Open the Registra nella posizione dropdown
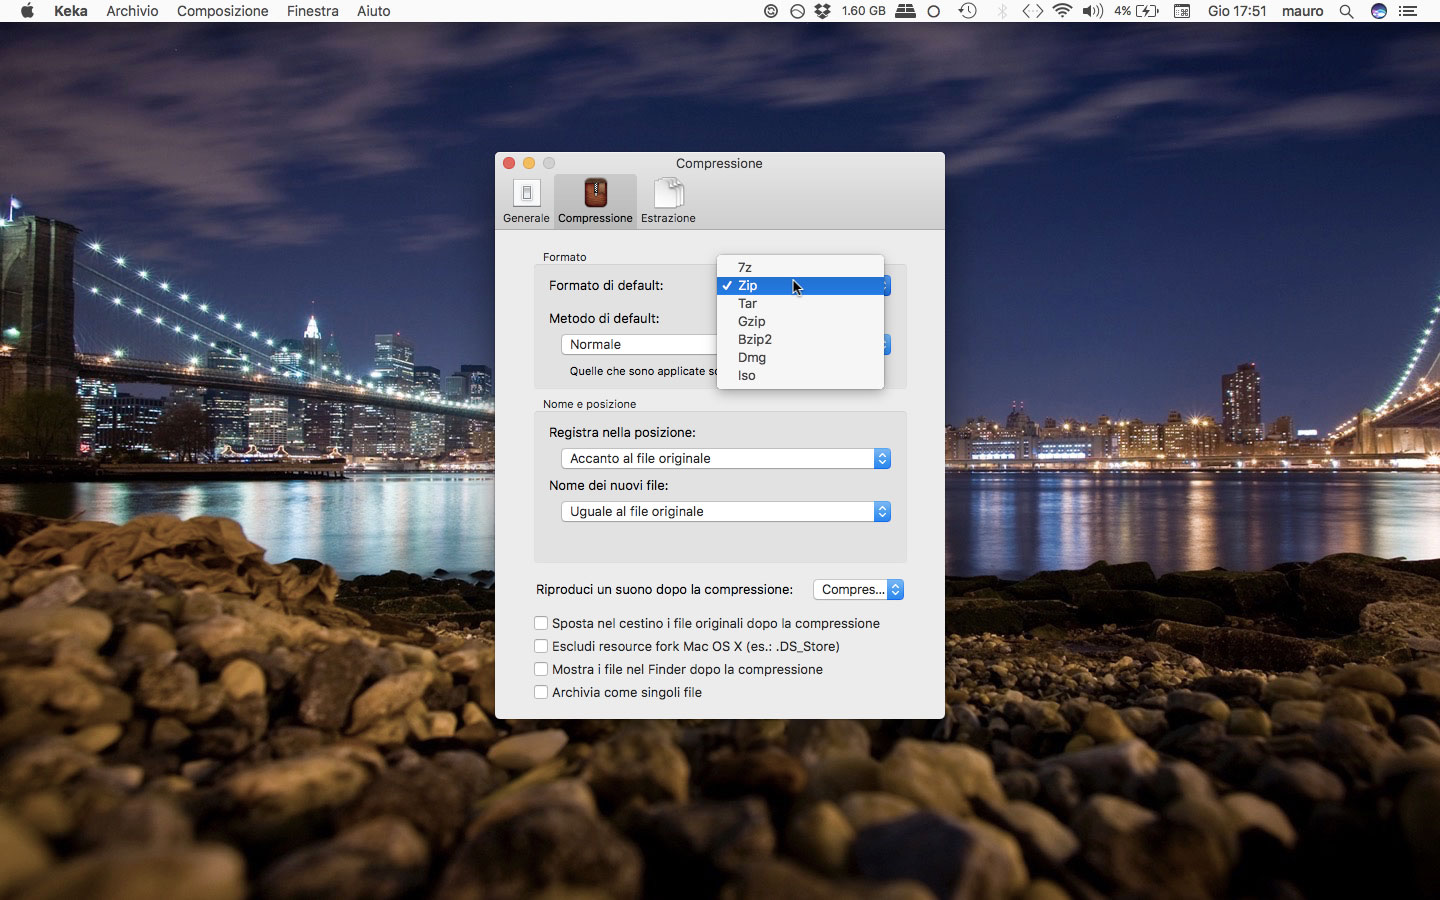The height and width of the screenshot is (900, 1440). pyautogui.click(x=726, y=458)
